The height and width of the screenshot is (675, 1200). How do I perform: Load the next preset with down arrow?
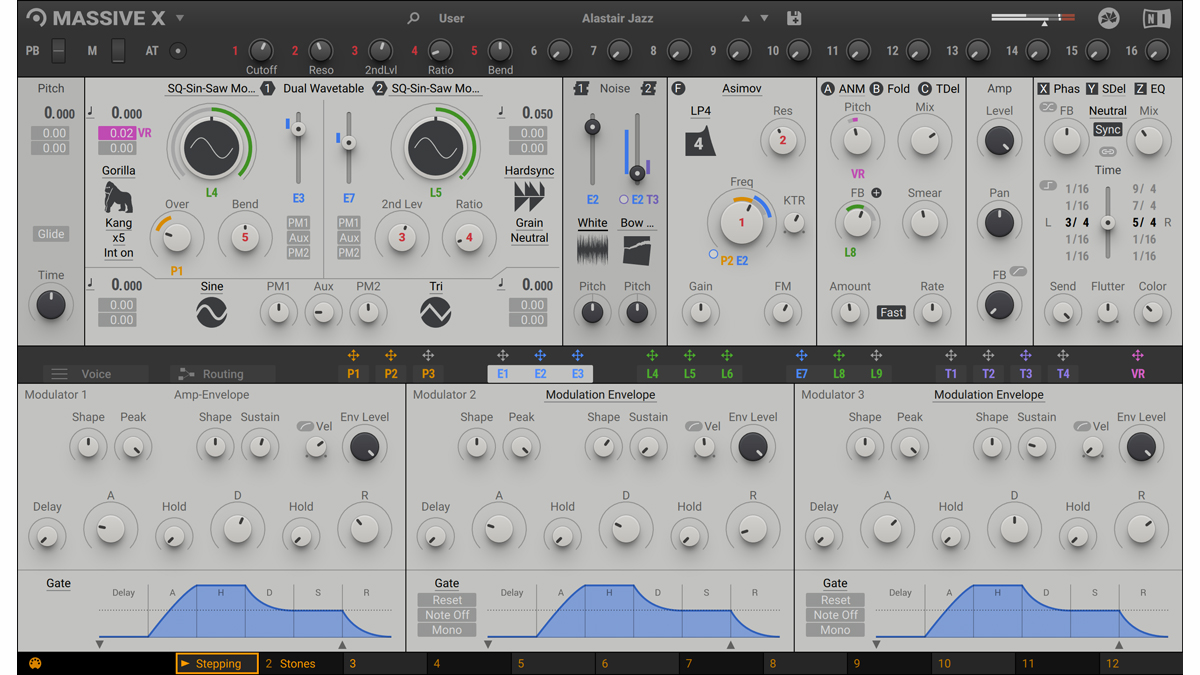(765, 18)
